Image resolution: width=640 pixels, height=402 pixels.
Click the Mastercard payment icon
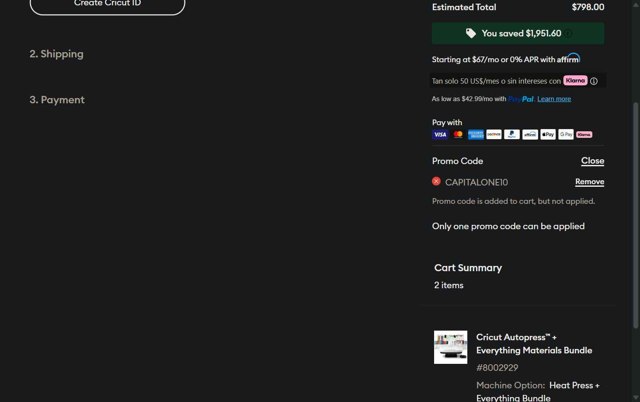pyautogui.click(x=458, y=134)
